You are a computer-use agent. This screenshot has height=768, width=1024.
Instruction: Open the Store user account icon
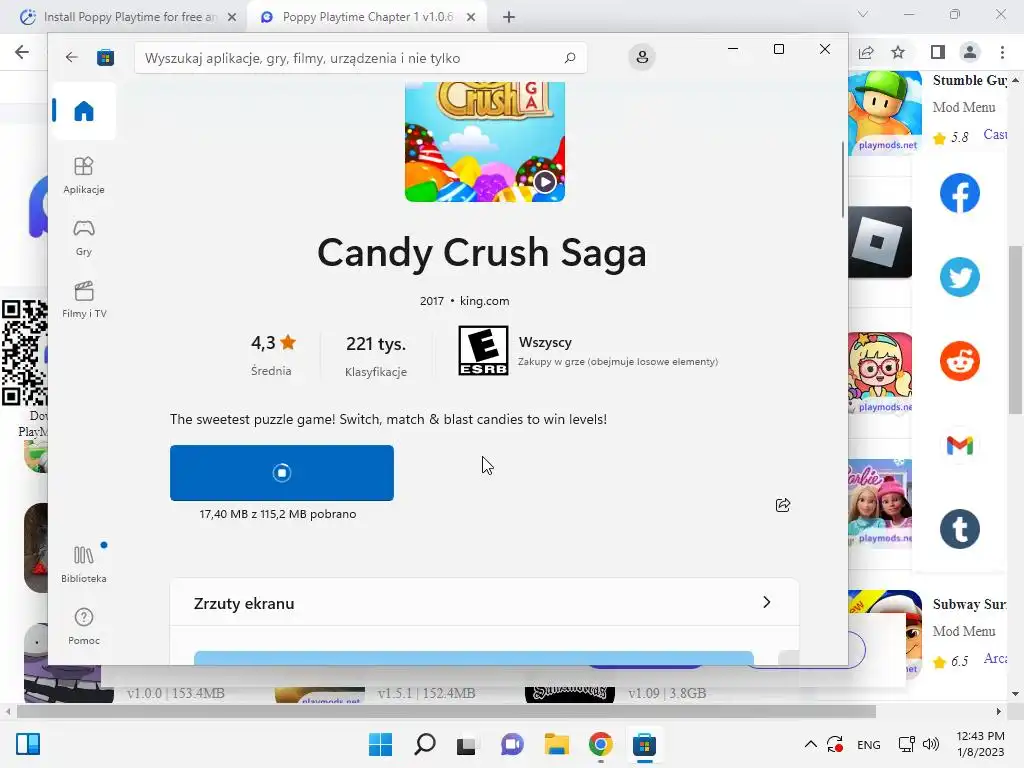[642, 57]
